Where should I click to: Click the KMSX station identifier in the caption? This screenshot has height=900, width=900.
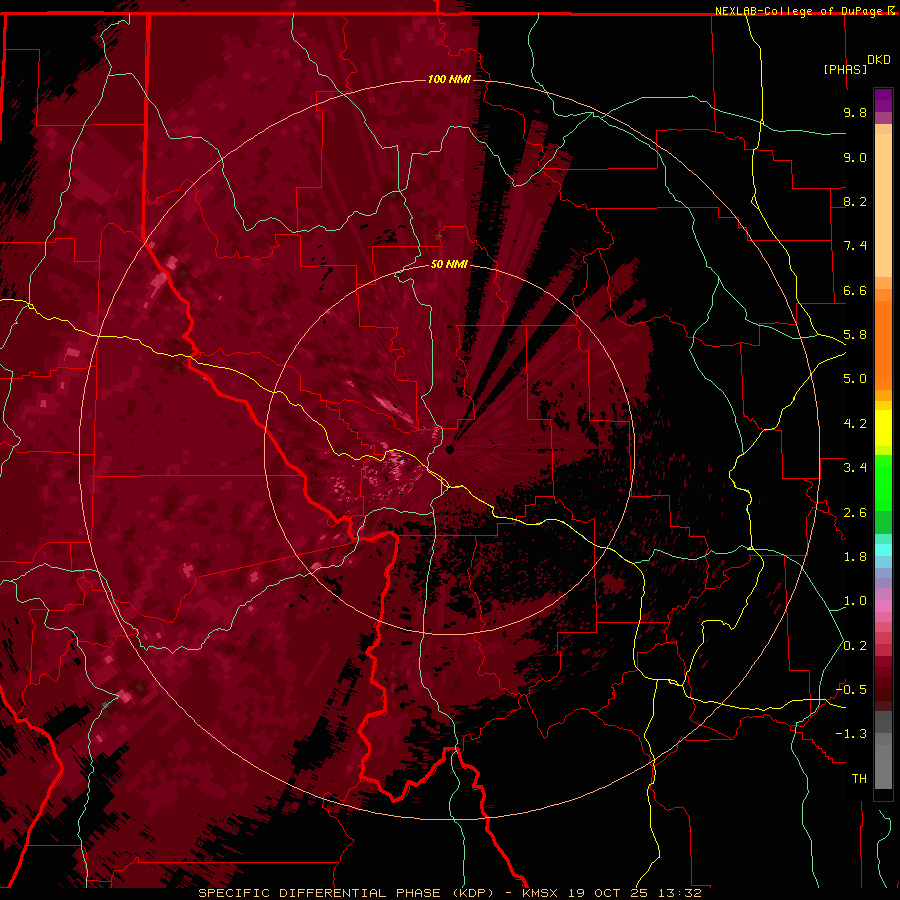[x=540, y=893]
